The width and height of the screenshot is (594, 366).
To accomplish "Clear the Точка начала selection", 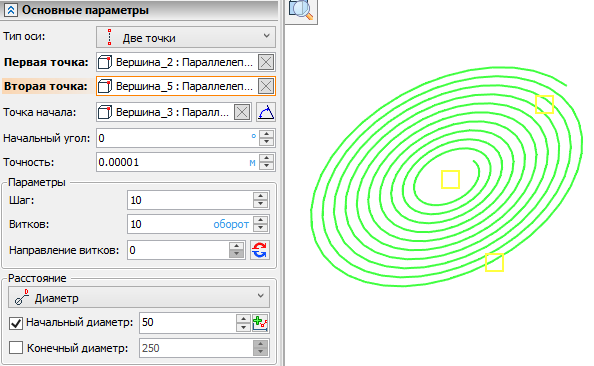I will click(x=242, y=112).
